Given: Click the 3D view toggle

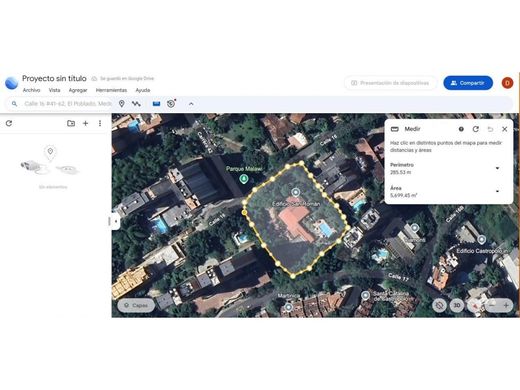Looking at the screenshot, I should 457,305.
